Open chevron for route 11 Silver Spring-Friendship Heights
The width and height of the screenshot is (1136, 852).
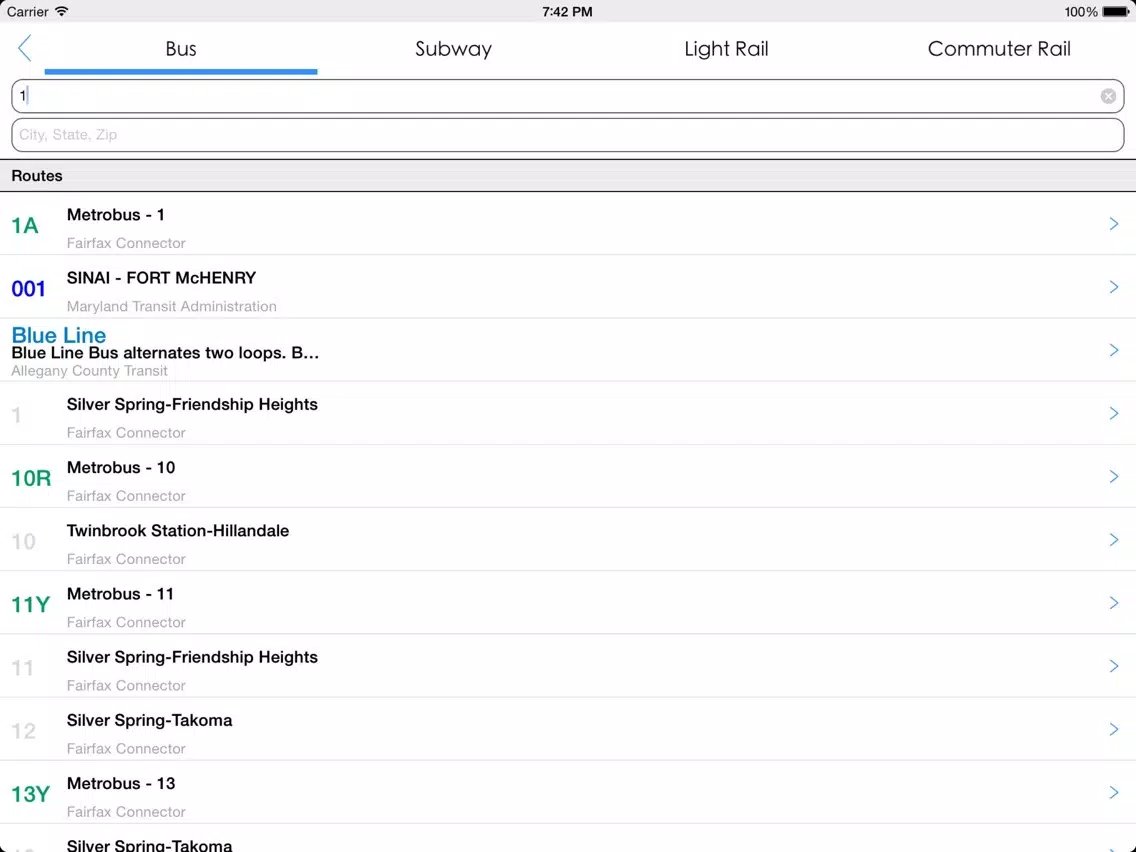point(1114,666)
